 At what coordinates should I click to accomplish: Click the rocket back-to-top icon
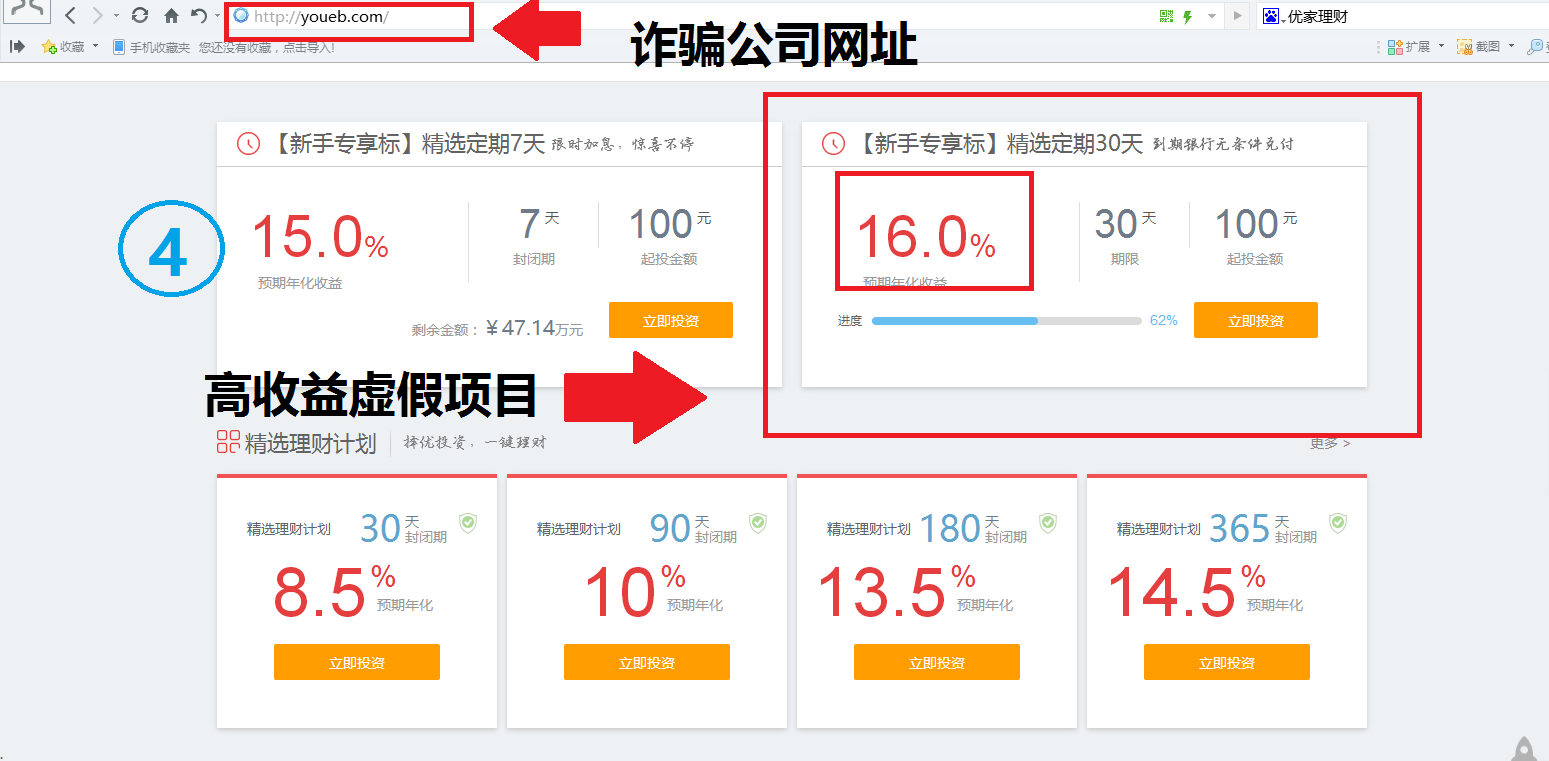[x=1524, y=748]
